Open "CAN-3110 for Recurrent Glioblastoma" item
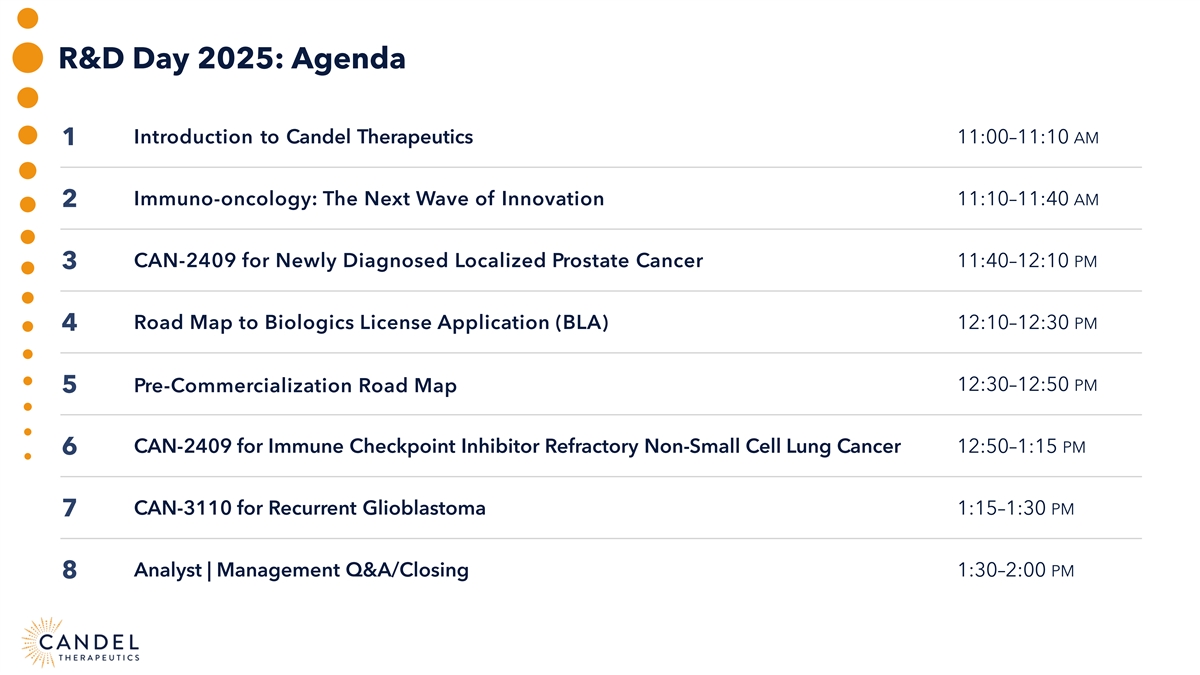Image resolution: width=1200 pixels, height=675 pixels. (x=310, y=508)
